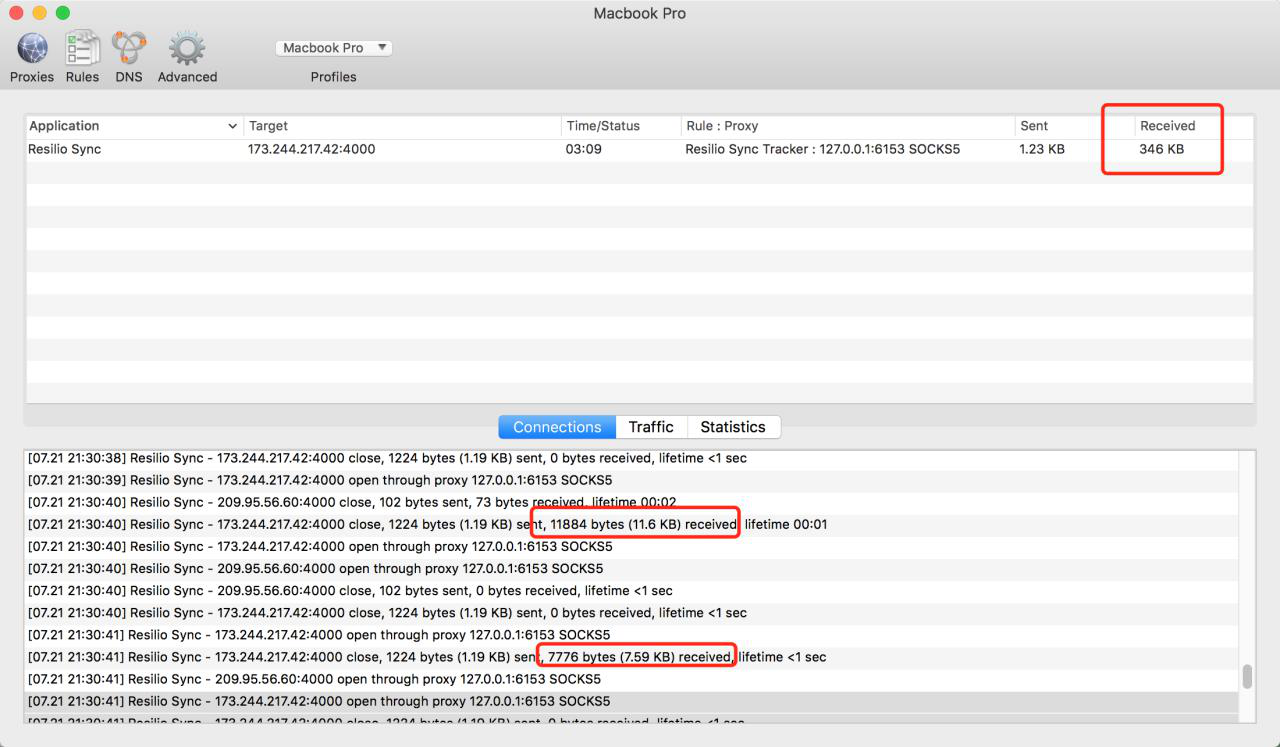Image resolution: width=1280 pixels, height=747 pixels.
Task: Select log line timestamped 21:30:39
Action: (632, 480)
